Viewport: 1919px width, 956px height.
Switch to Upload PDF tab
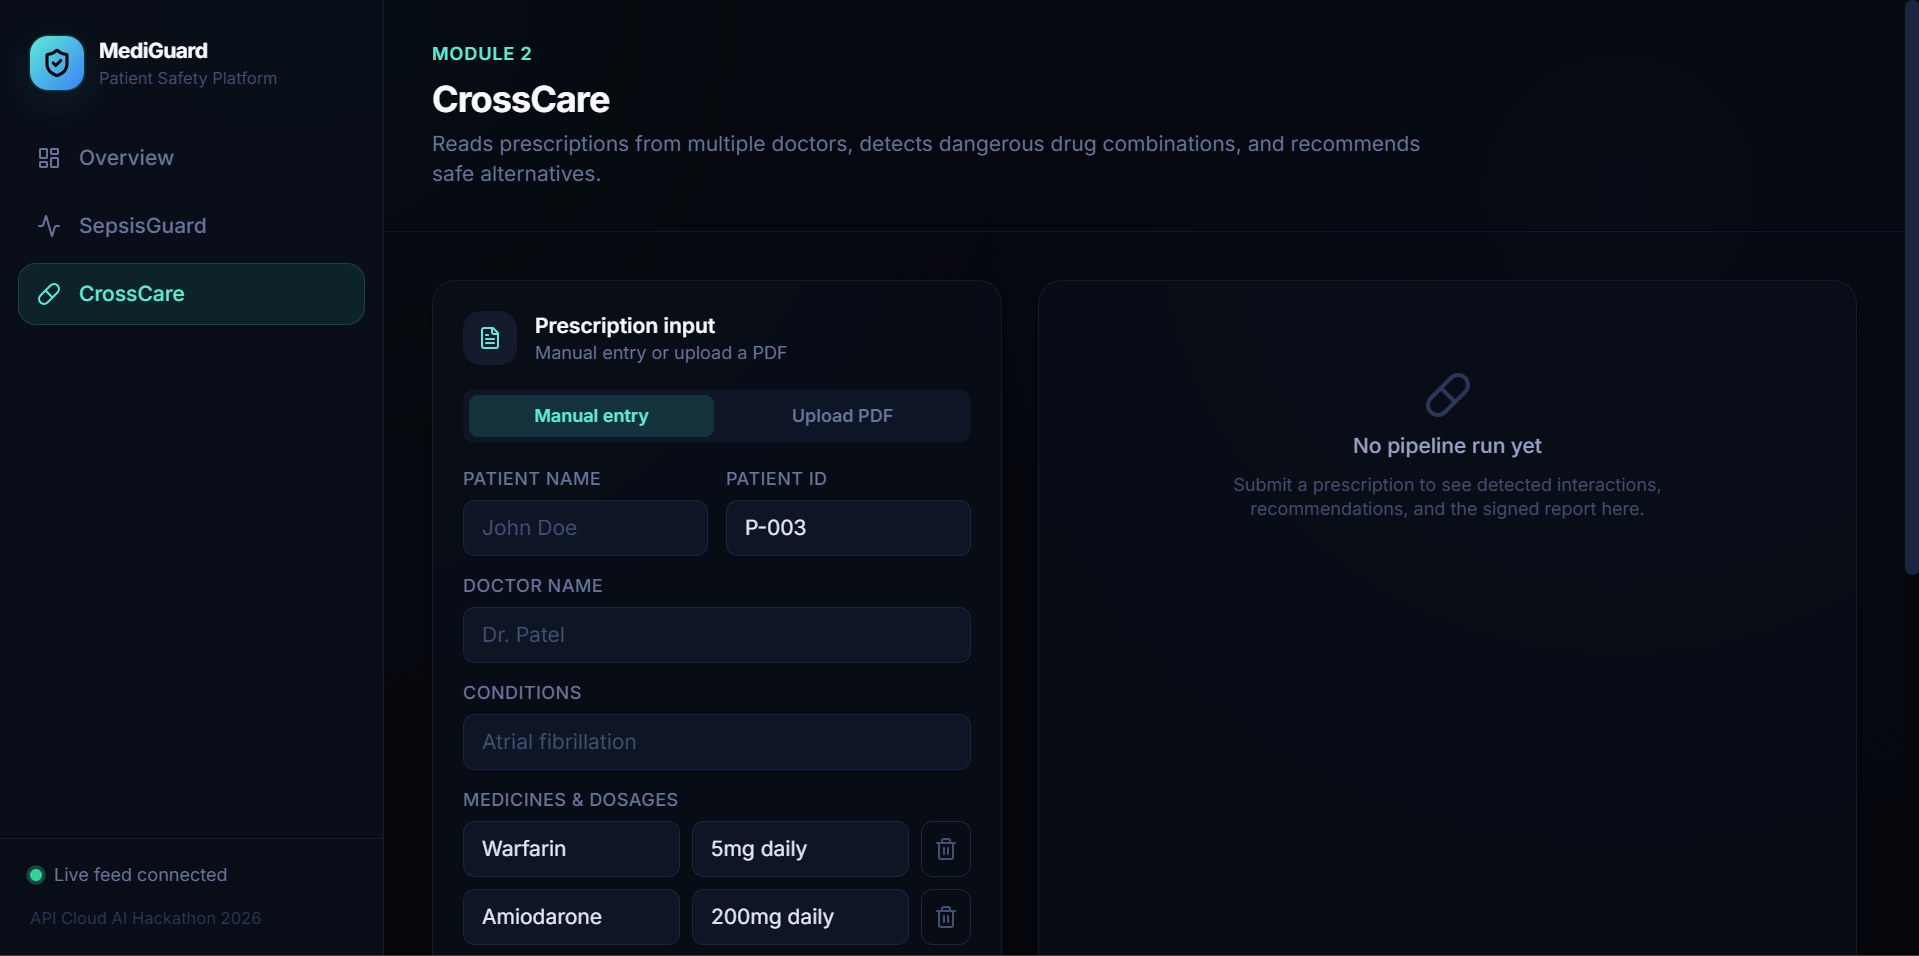tap(842, 416)
